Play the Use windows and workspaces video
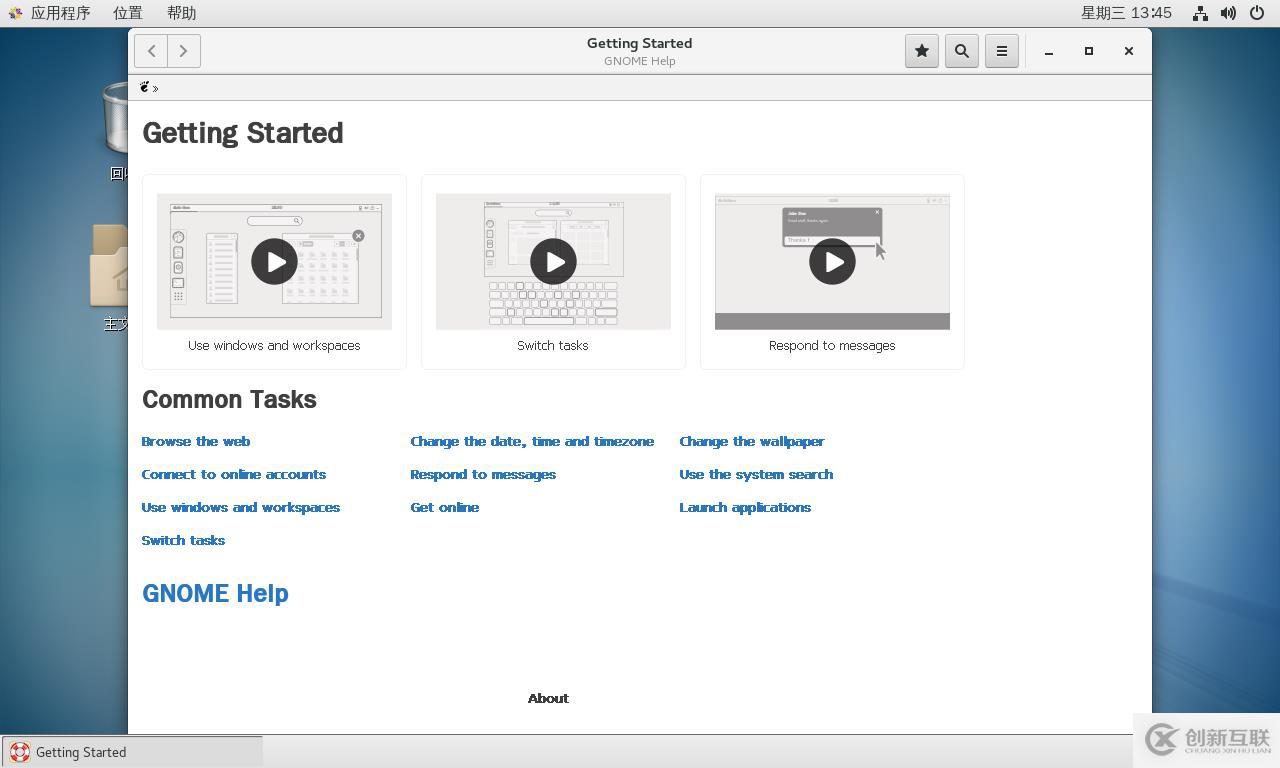1280x768 pixels. pyautogui.click(x=274, y=262)
